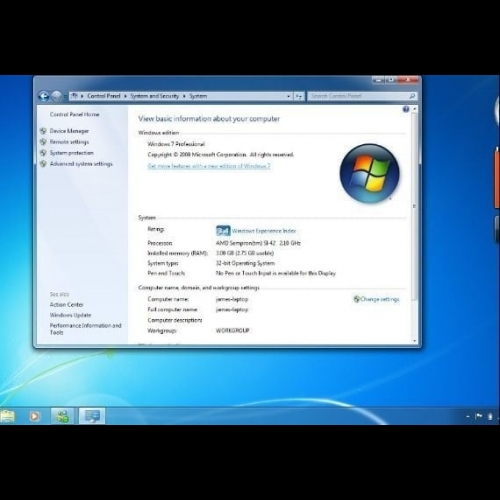Expand arrow before Control Panel breadcrumb
Image resolution: width=500 pixels, height=500 pixels.
82,96
